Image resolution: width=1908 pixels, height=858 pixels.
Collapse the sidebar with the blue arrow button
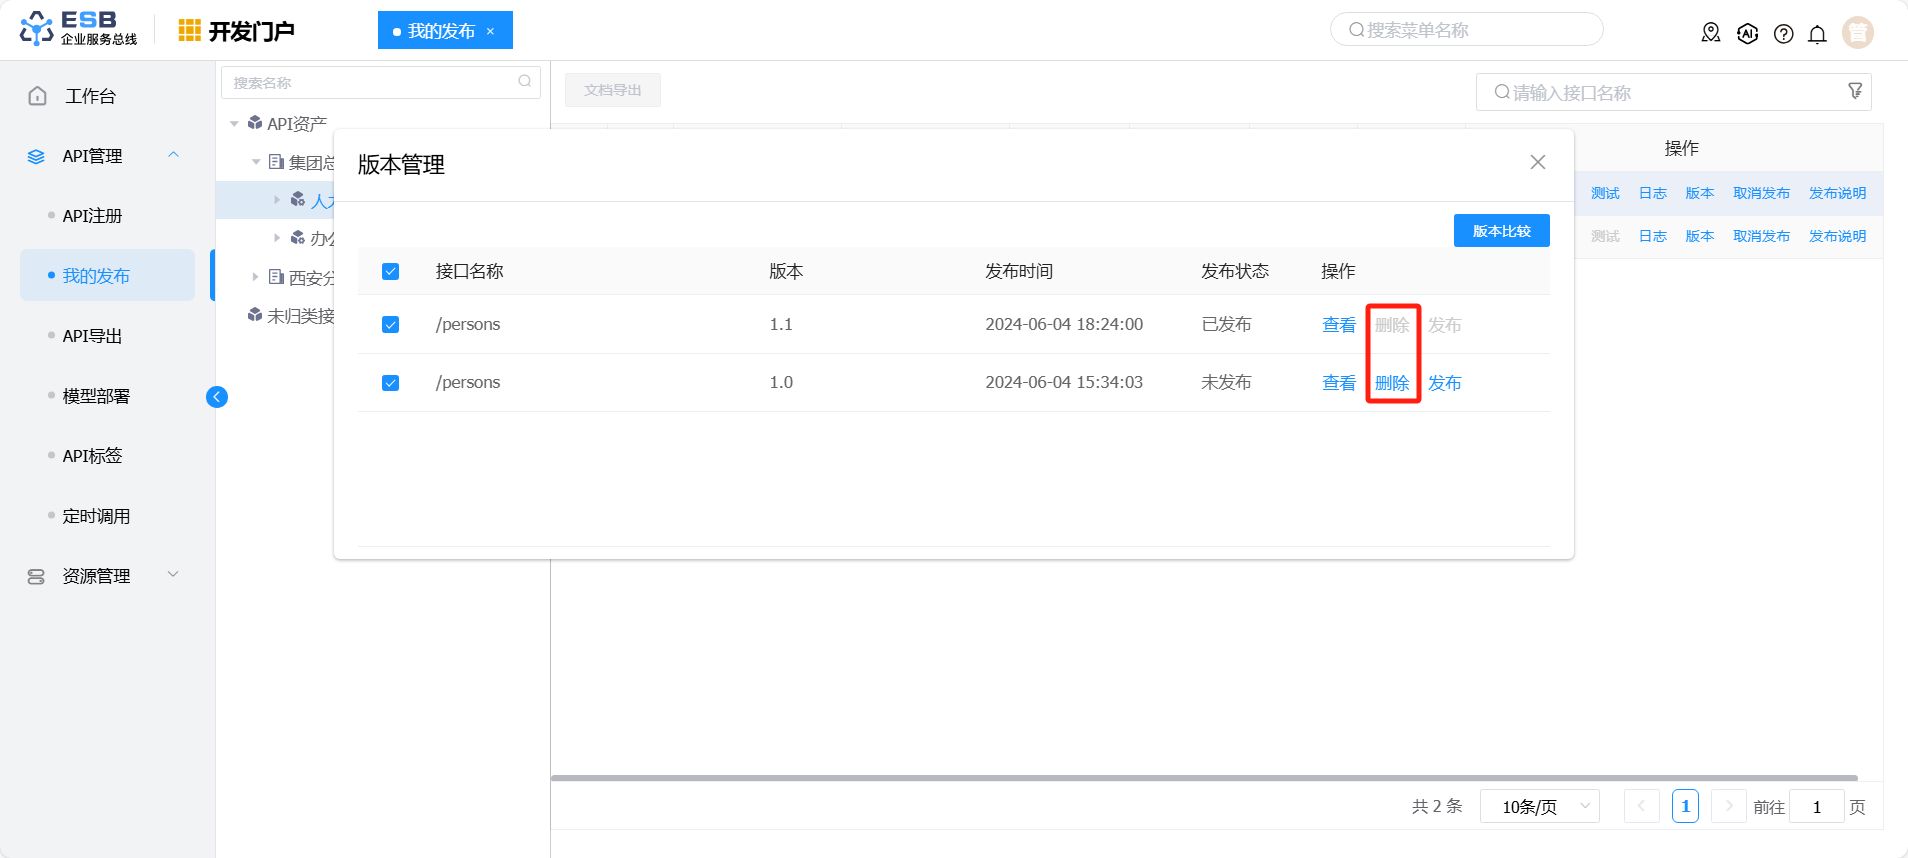tap(217, 397)
